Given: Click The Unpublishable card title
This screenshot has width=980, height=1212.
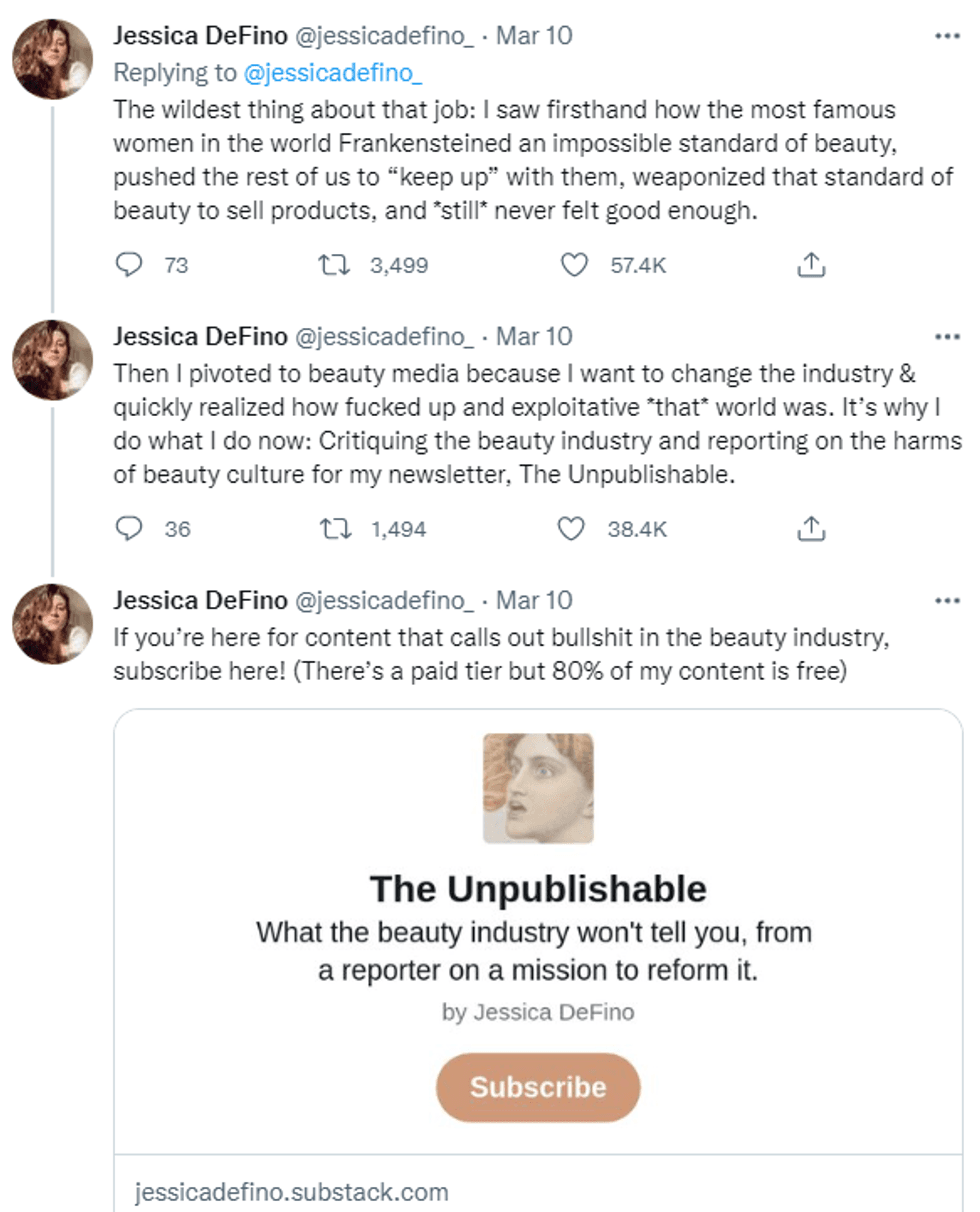Looking at the screenshot, I should [x=538, y=888].
